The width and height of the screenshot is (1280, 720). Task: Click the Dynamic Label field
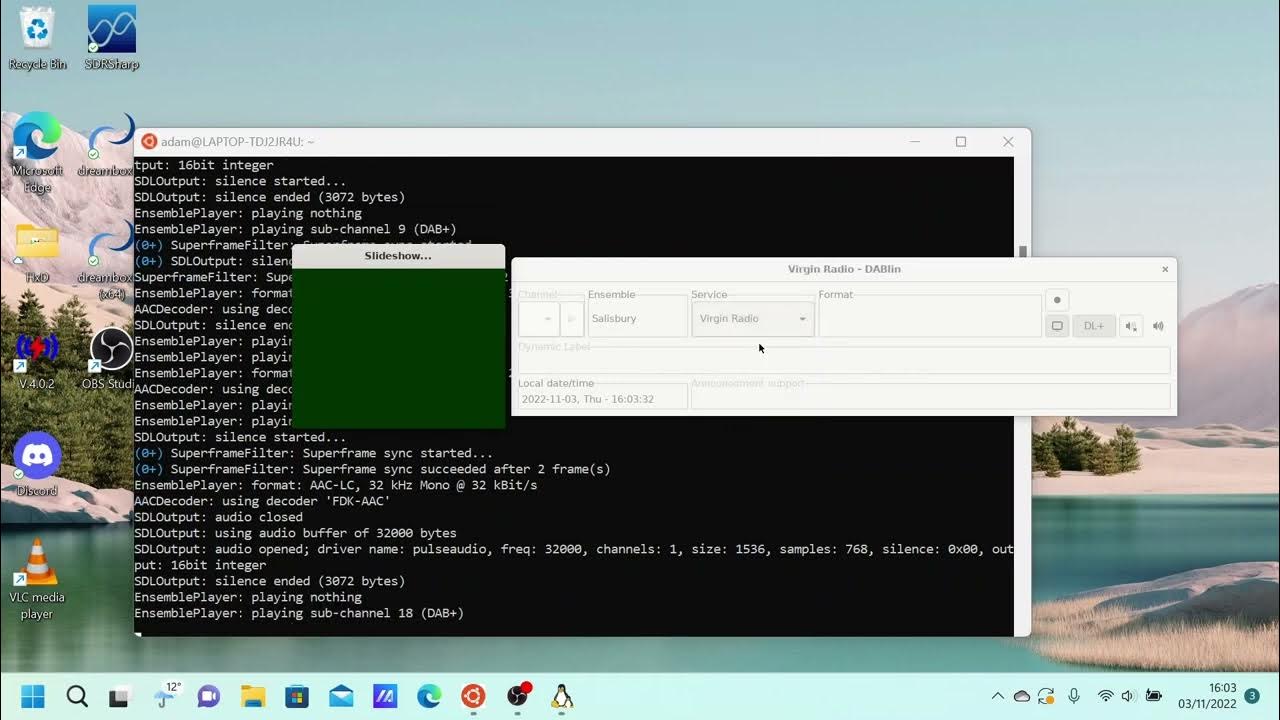pyautogui.click(x=844, y=361)
